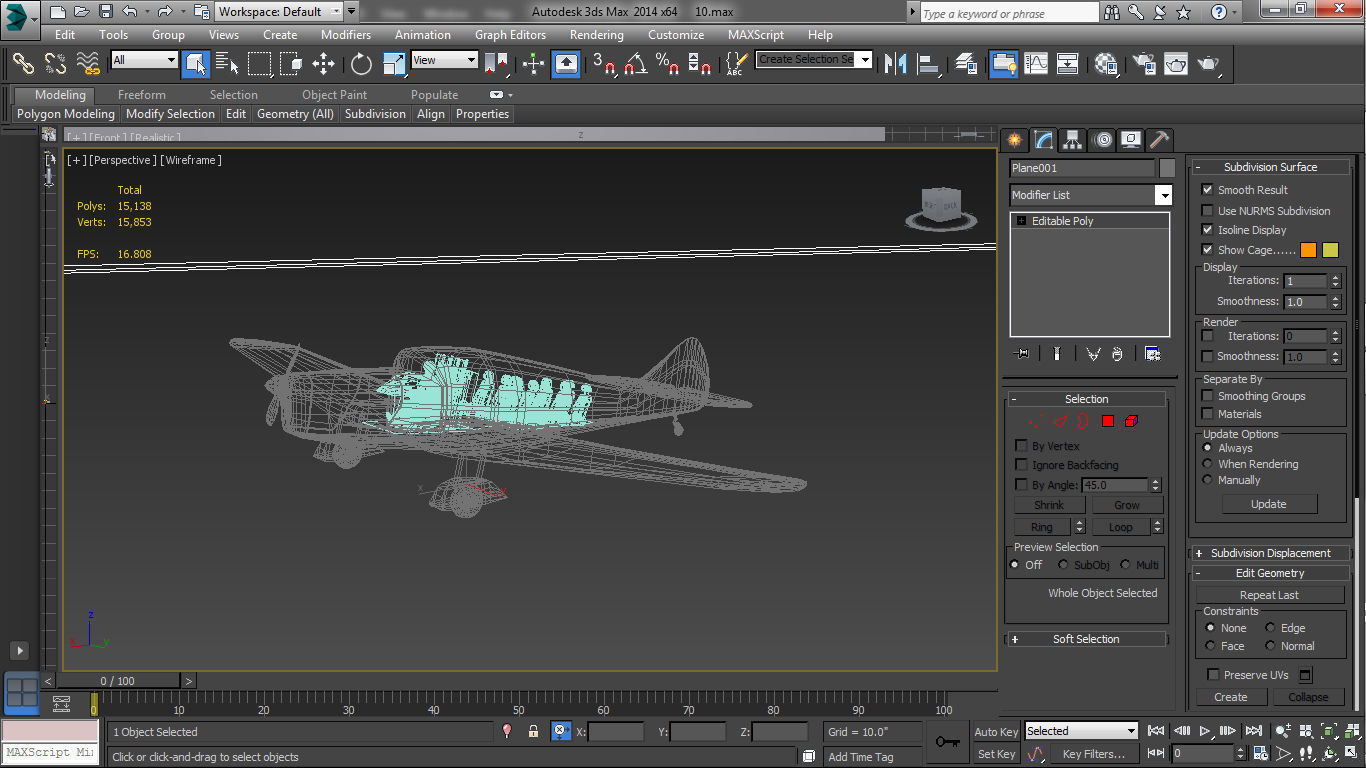Select When Rendering update option
The image size is (1366, 768).
point(1208,464)
